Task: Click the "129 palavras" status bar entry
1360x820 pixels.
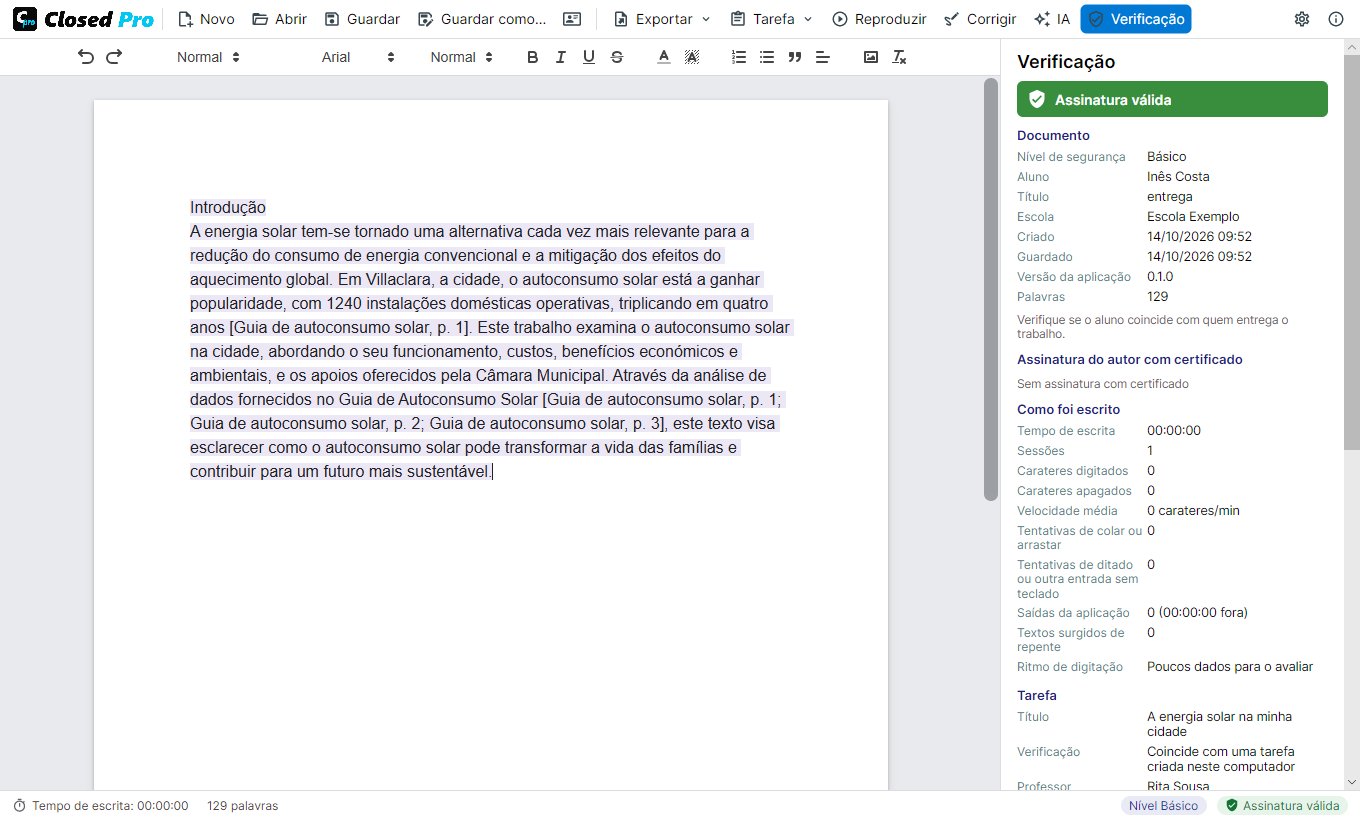Action: point(242,805)
